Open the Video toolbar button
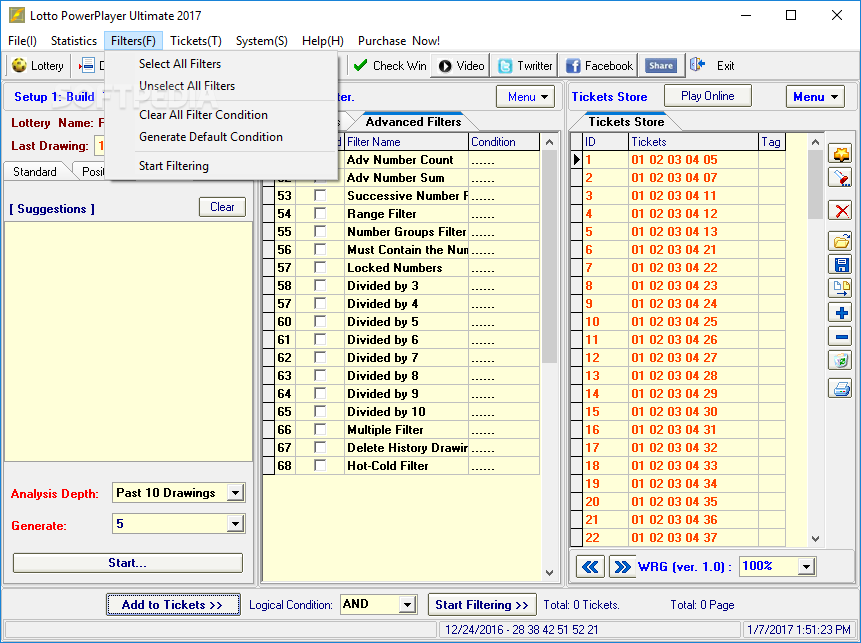Image resolution: width=861 pixels, height=643 pixels. pos(461,66)
